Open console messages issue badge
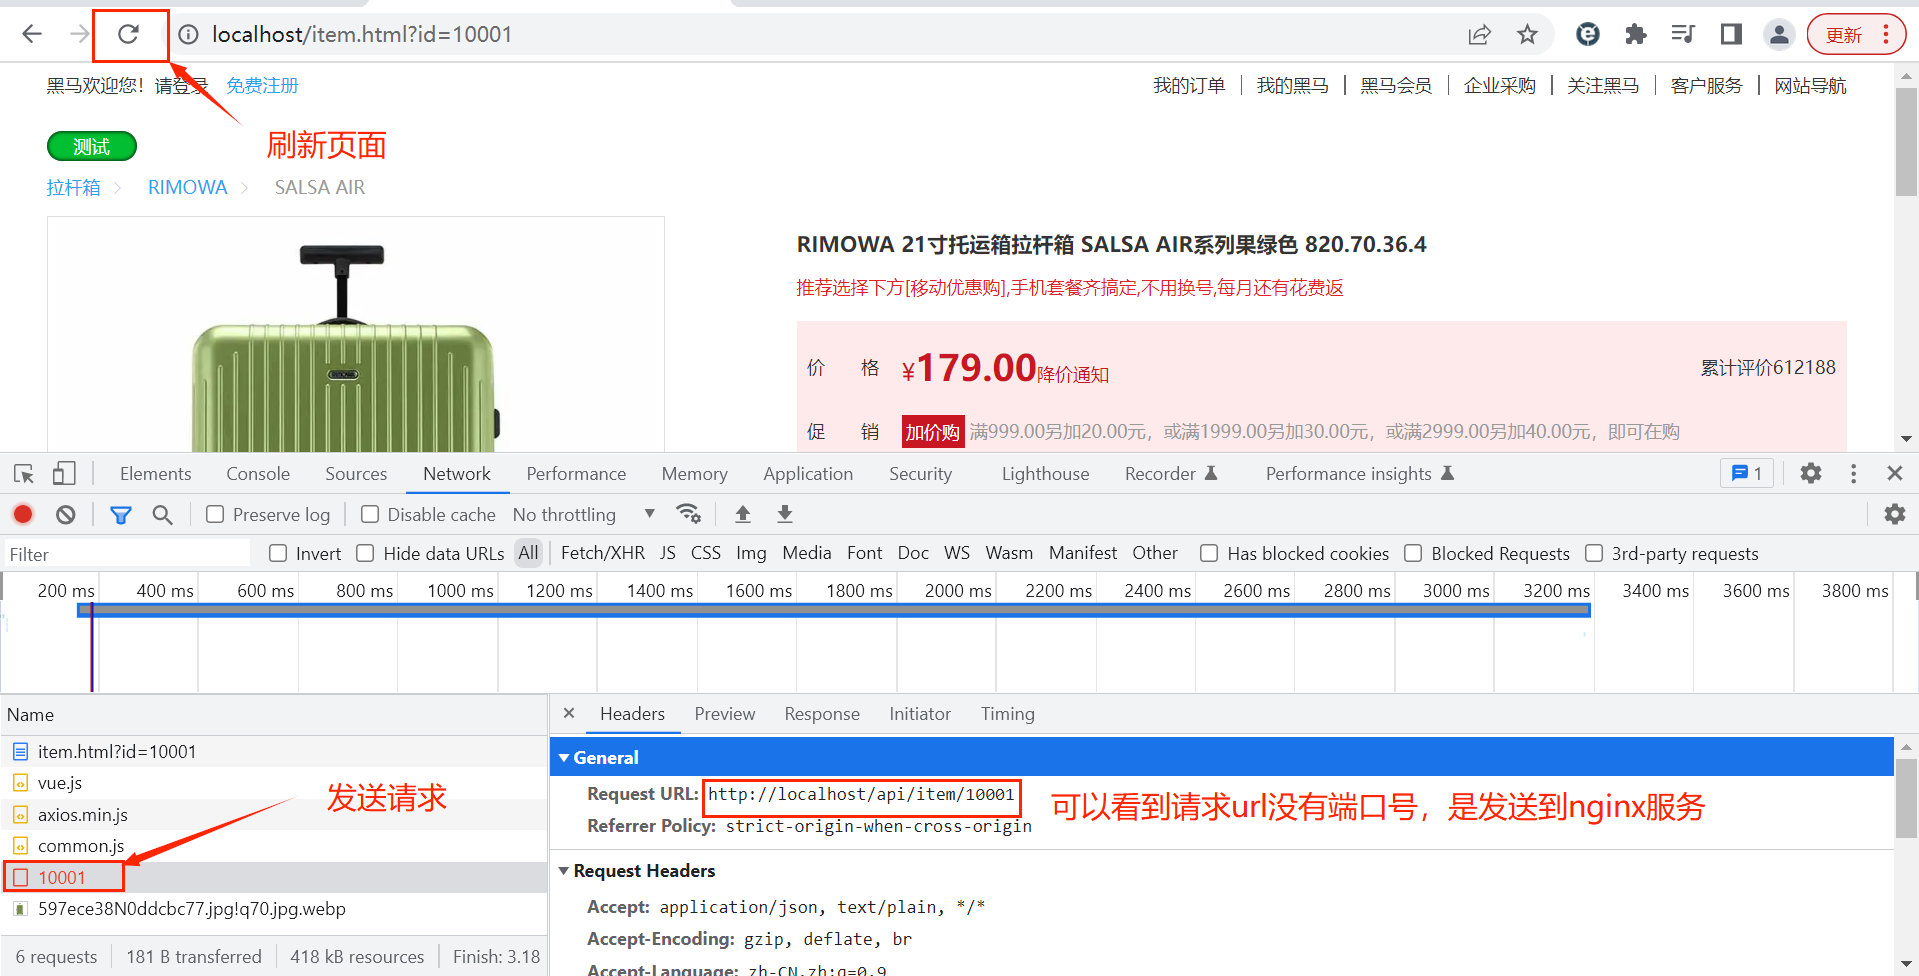This screenshot has width=1919, height=976. pyautogui.click(x=1747, y=473)
